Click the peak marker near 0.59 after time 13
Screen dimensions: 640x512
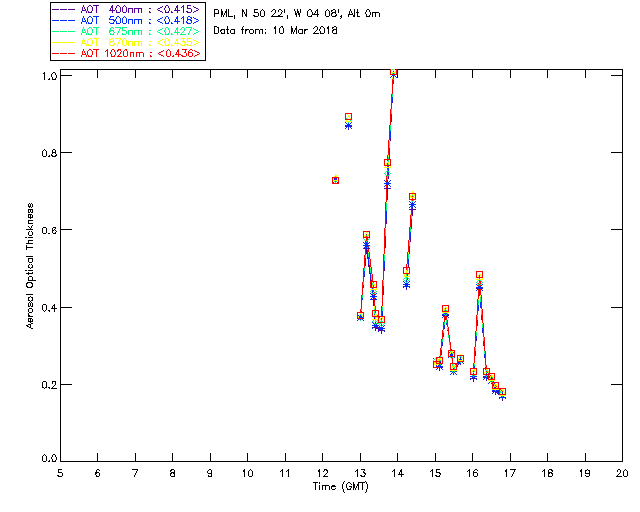tap(367, 235)
